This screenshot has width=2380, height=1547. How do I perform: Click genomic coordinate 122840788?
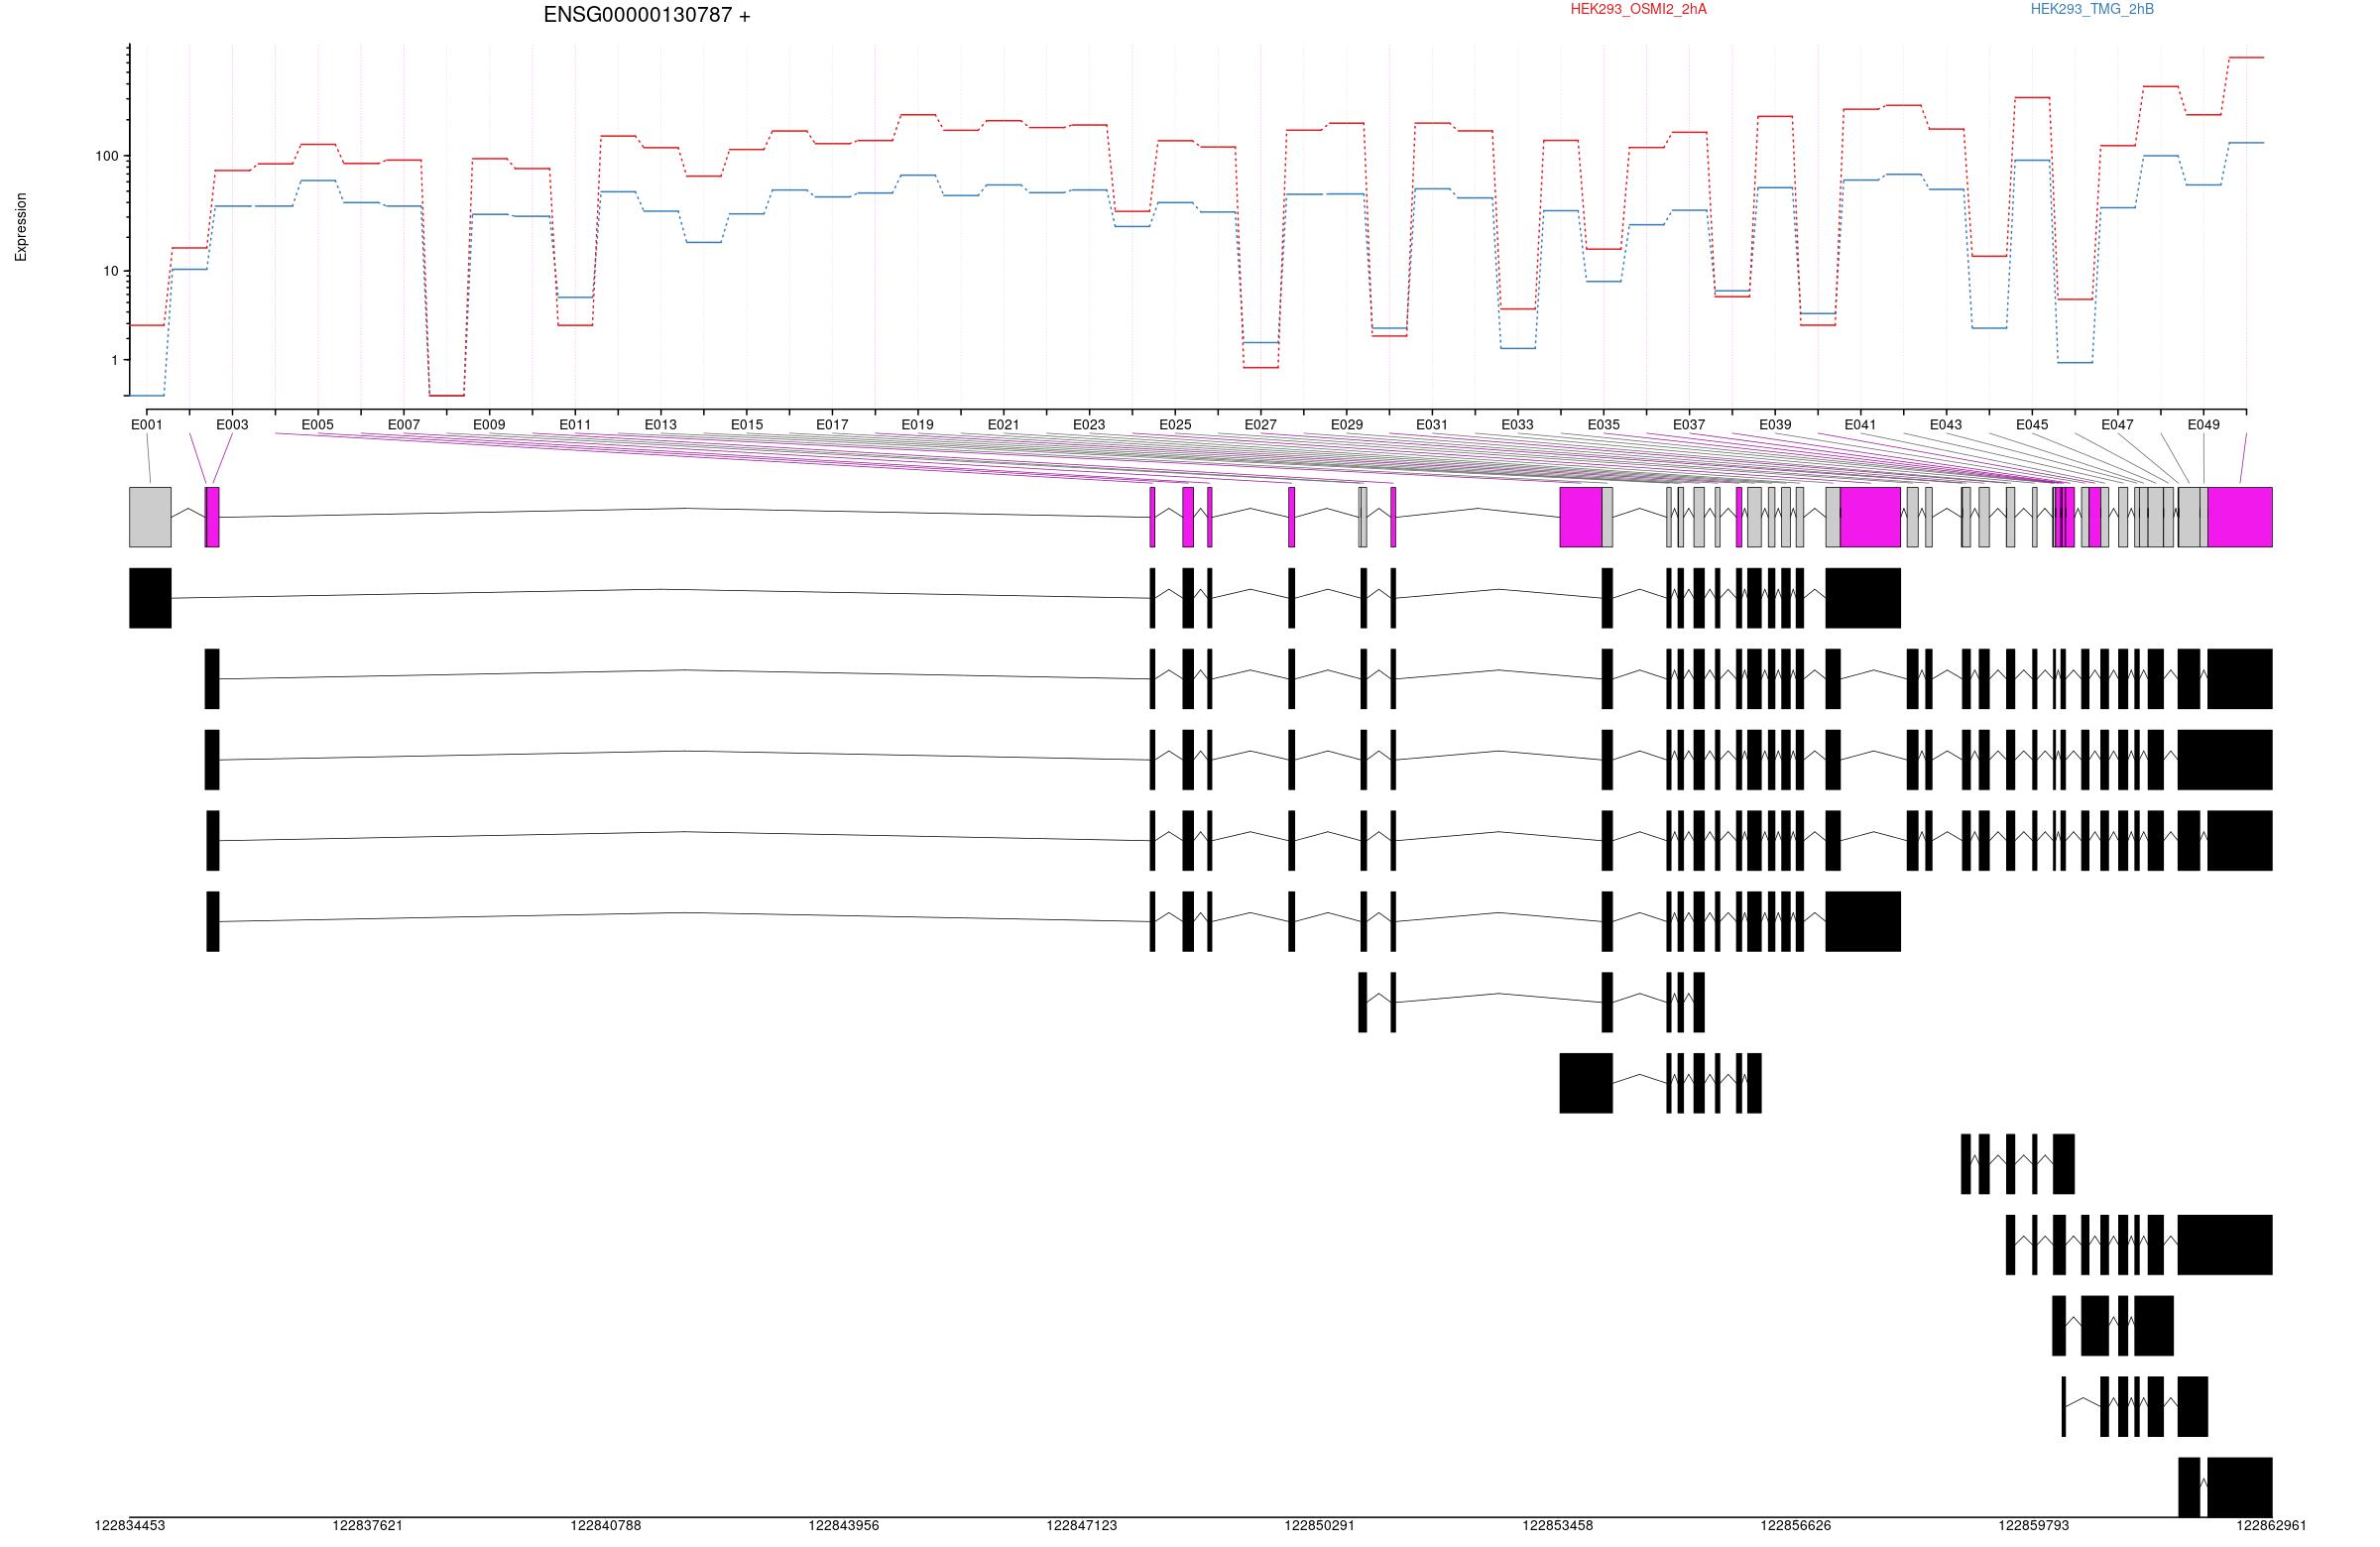pos(606,1525)
